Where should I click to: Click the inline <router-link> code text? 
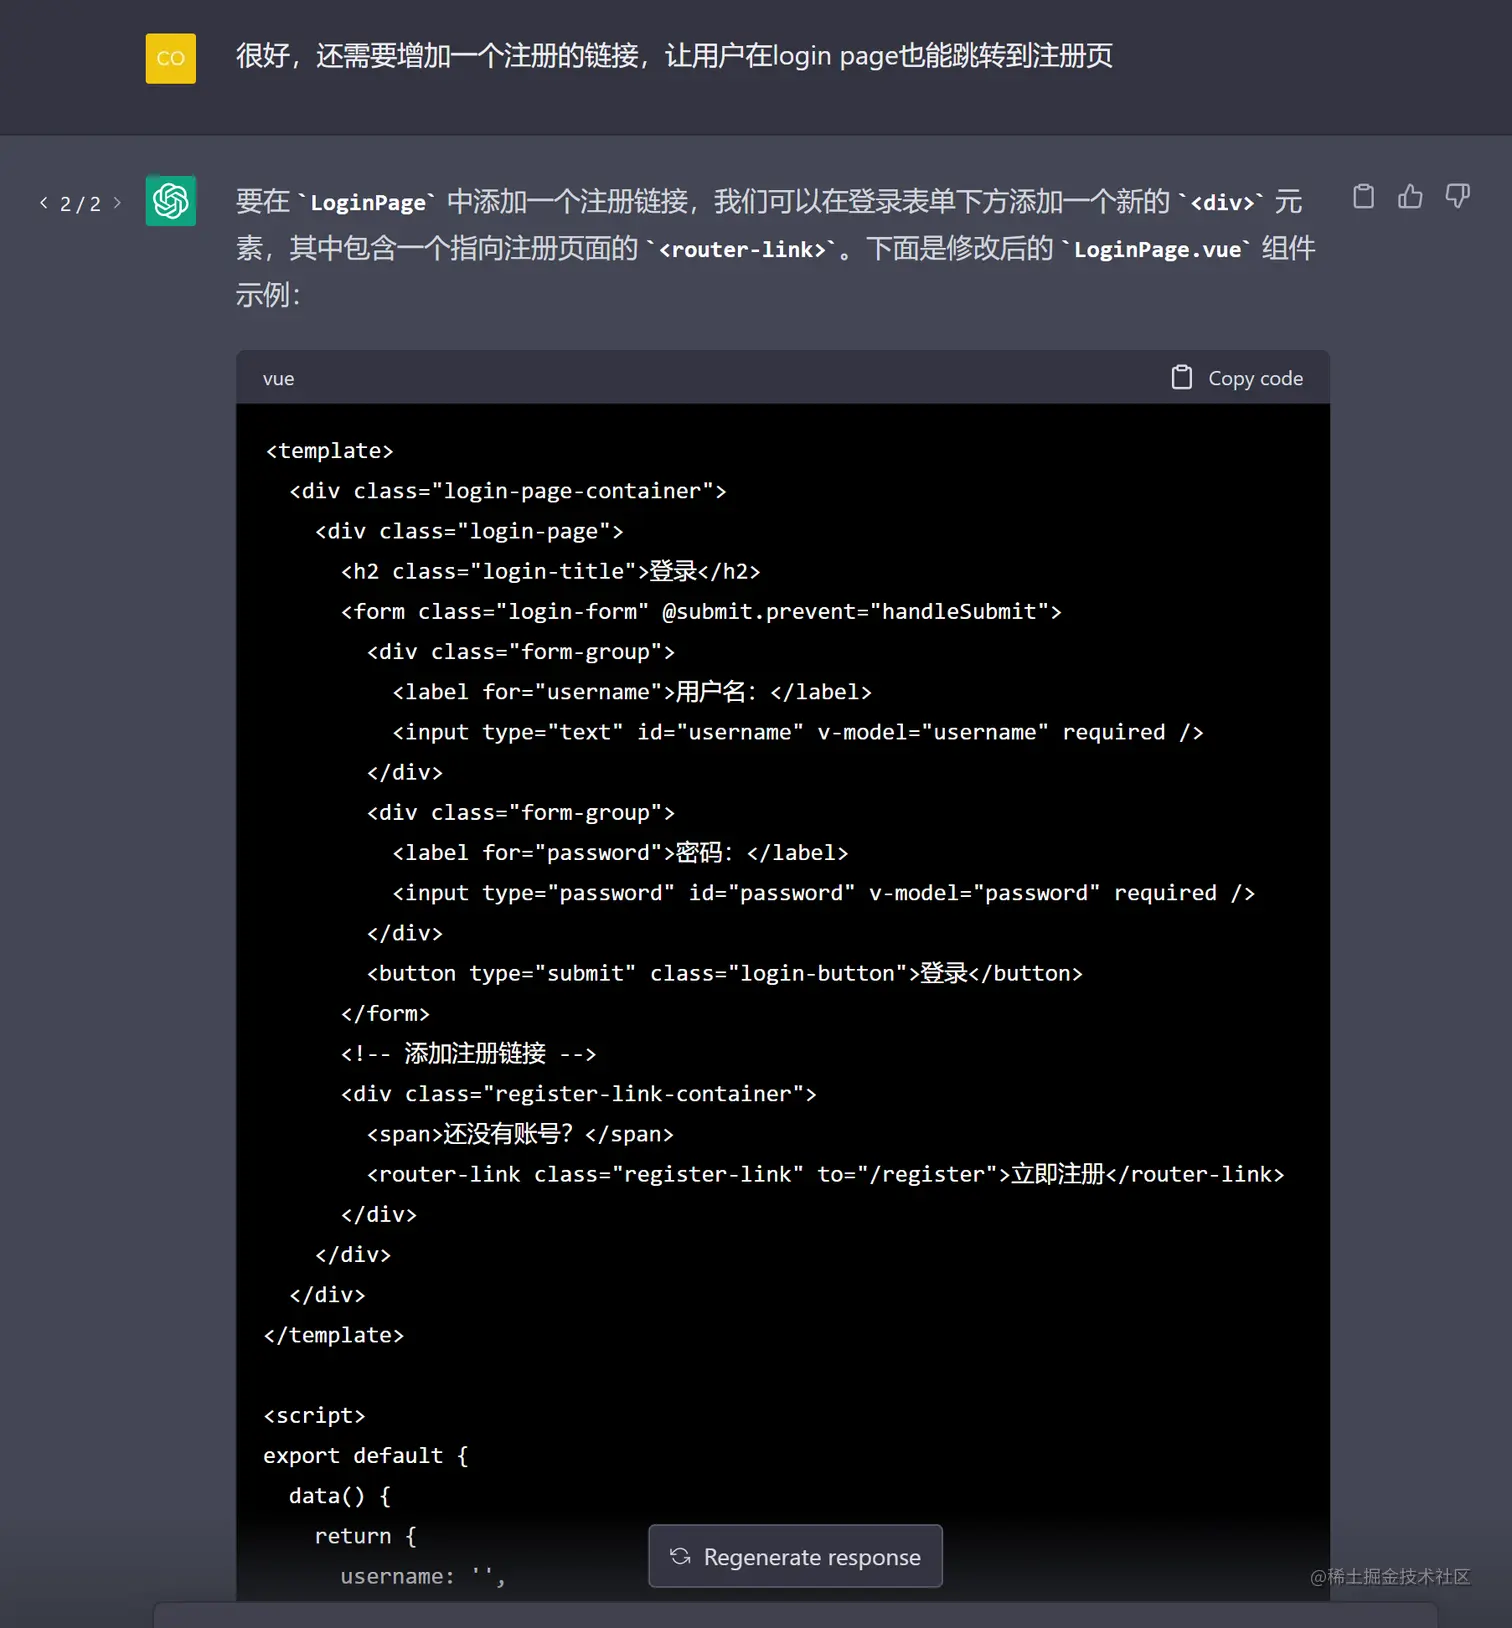coord(742,250)
